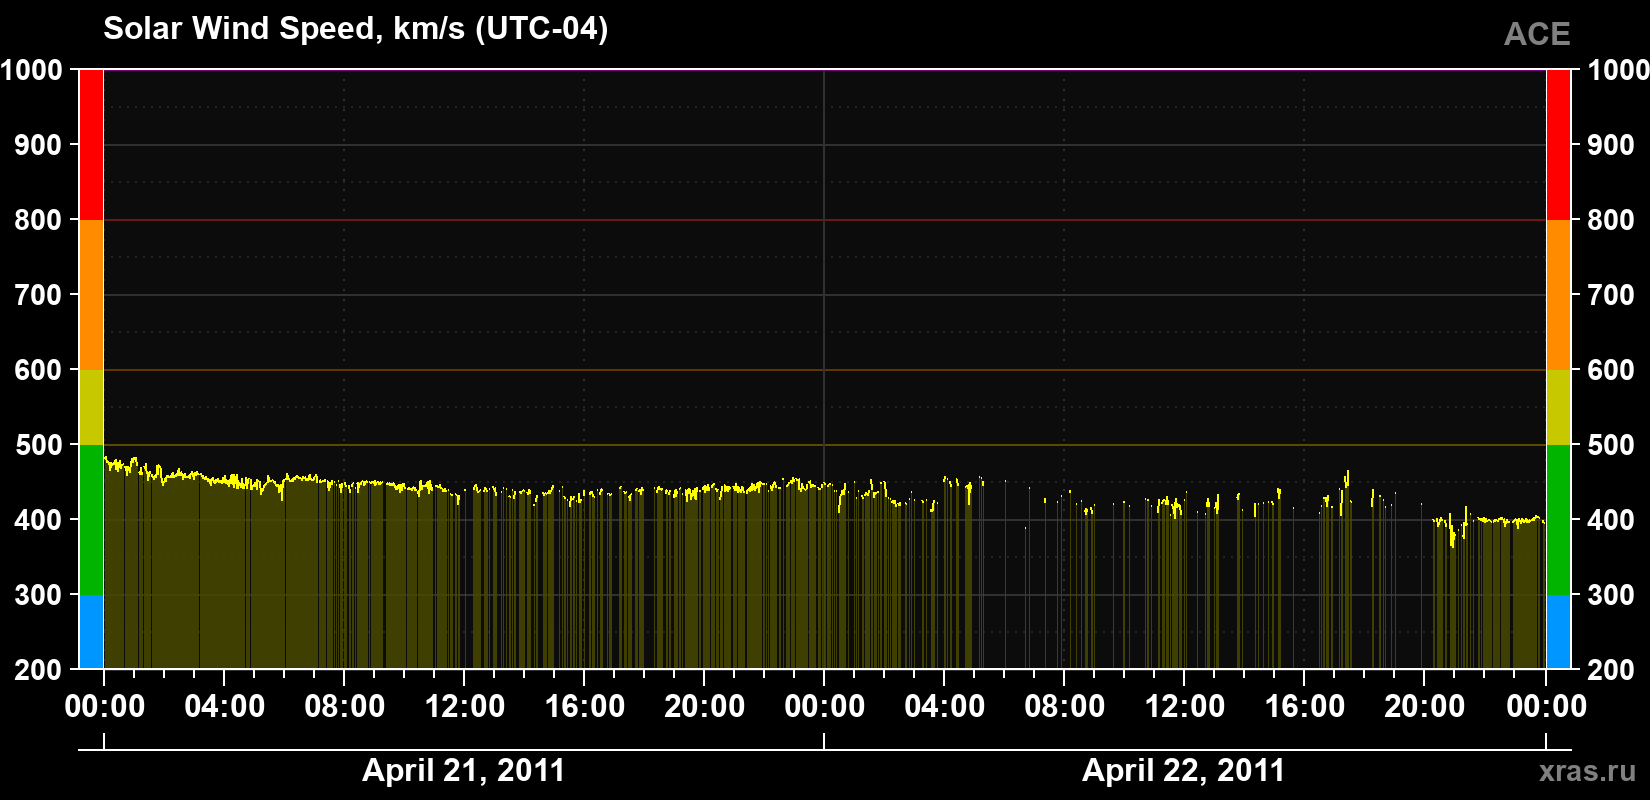Click the orange band on the right scale
The width and height of the screenshot is (1650, 800).
(1558, 295)
